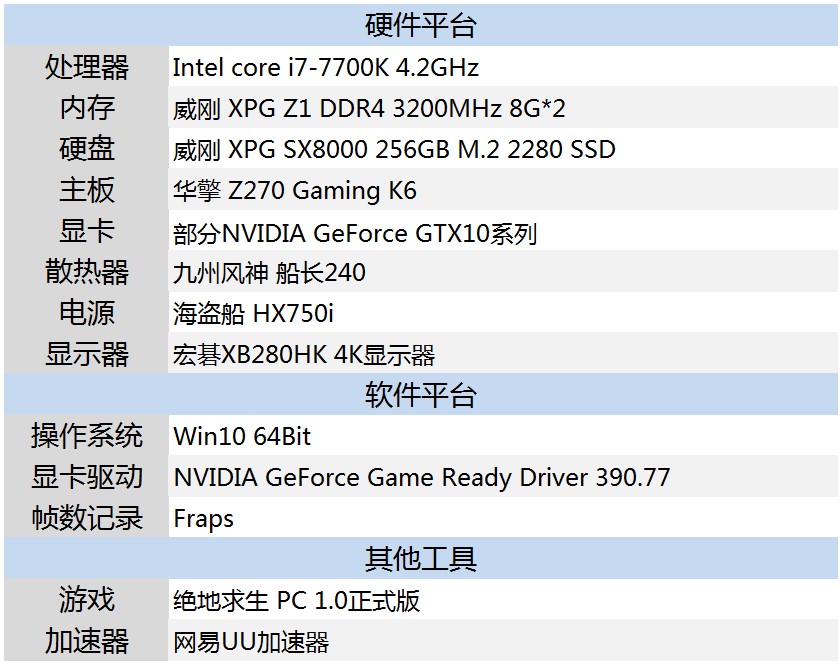The width and height of the screenshot is (840, 668).
Task: Click the 威刚 XPG Z1 DDR4 memory entry
Action: tap(370, 108)
